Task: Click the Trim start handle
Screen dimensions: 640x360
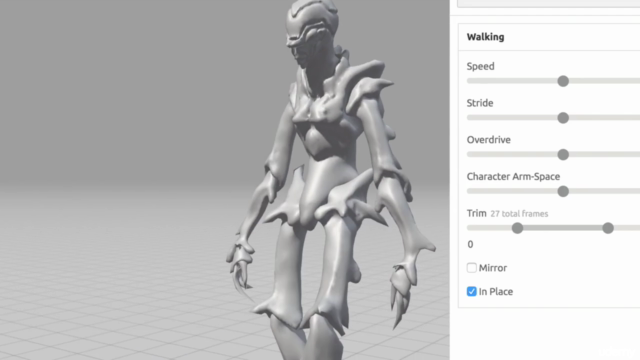Action: click(x=517, y=228)
